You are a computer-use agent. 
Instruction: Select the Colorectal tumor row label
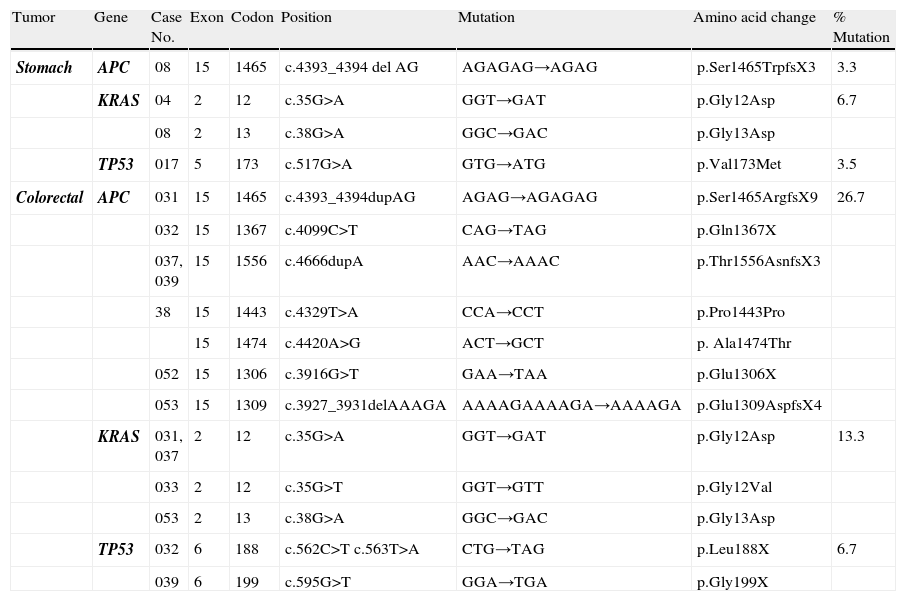coord(49,198)
